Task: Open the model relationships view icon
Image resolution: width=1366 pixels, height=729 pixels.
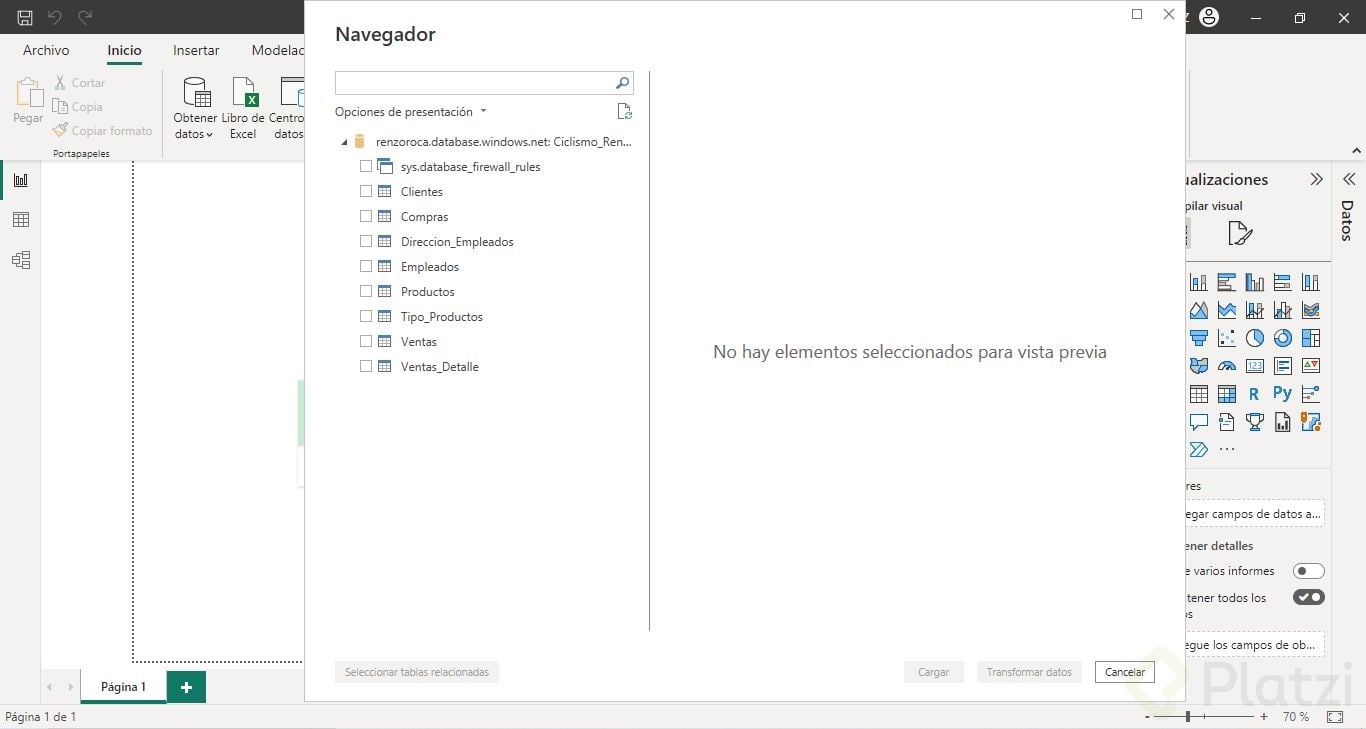Action: pos(20,260)
